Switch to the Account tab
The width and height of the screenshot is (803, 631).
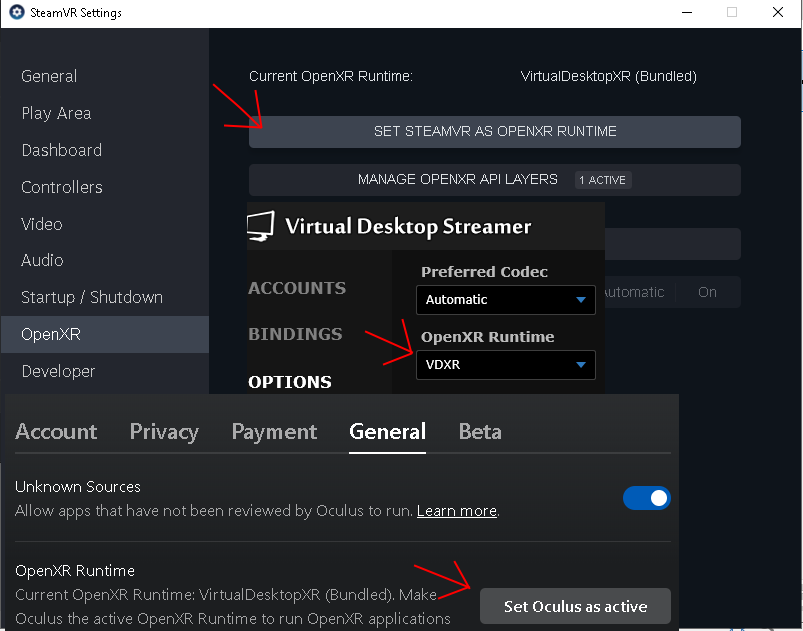click(55, 431)
